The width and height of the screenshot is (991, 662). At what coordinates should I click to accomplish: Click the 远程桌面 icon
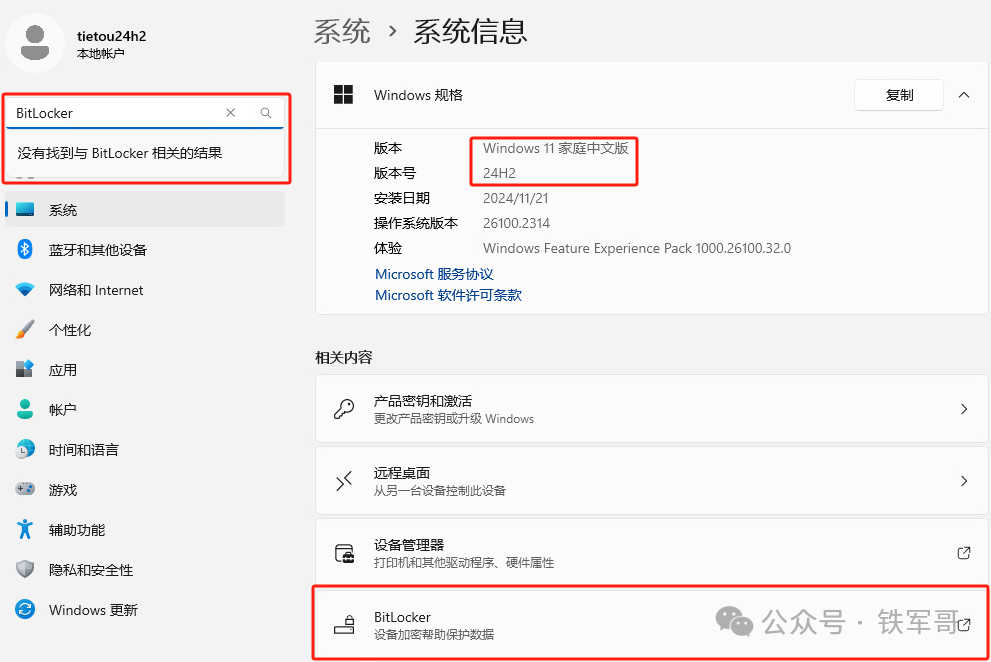(x=344, y=481)
